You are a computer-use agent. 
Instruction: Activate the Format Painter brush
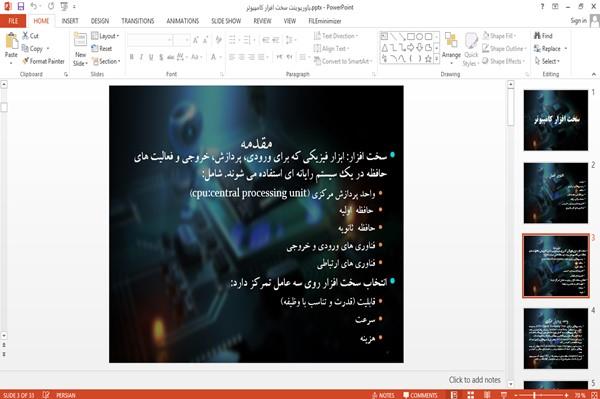tap(43, 61)
